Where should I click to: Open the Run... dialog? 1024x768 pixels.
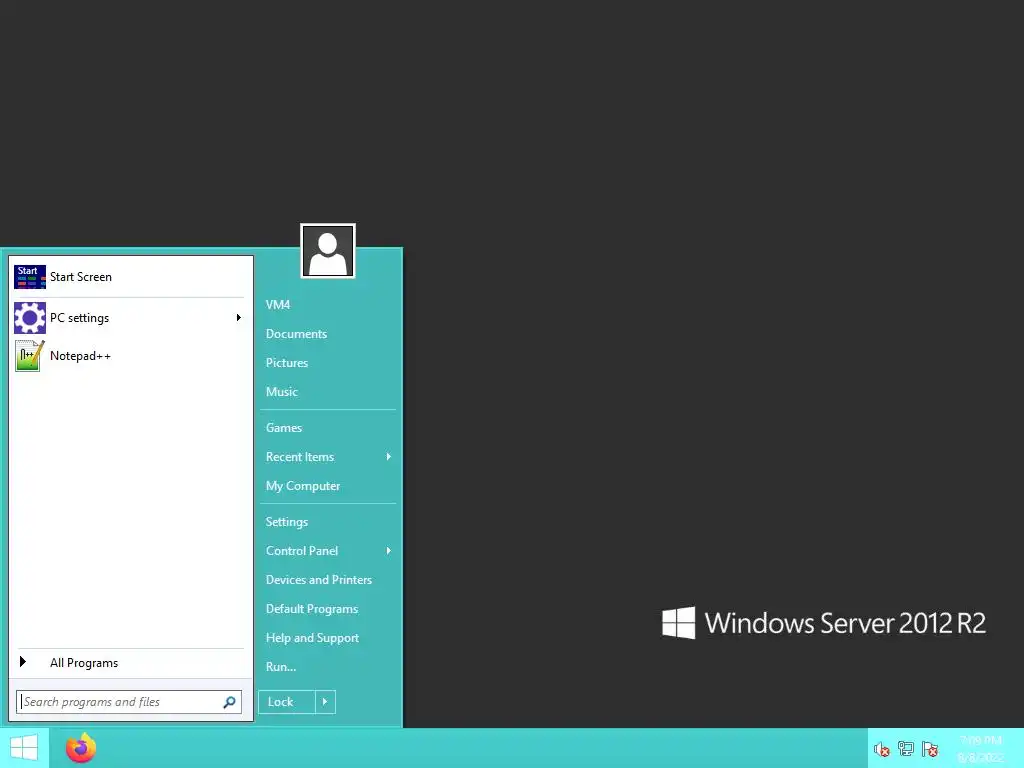281,667
